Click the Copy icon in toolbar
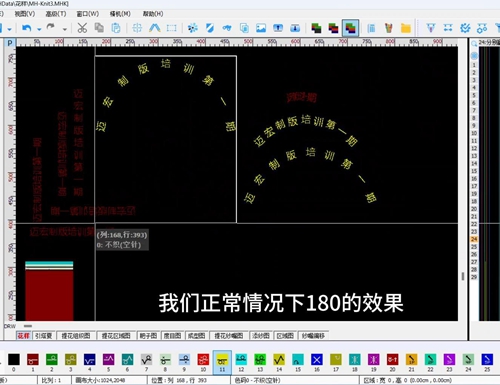 (x=99, y=28)
